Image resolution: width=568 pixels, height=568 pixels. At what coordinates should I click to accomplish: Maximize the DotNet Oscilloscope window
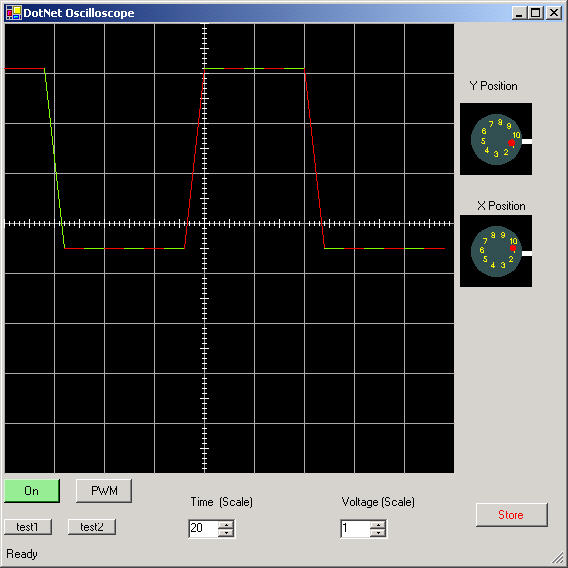point(535,13)
